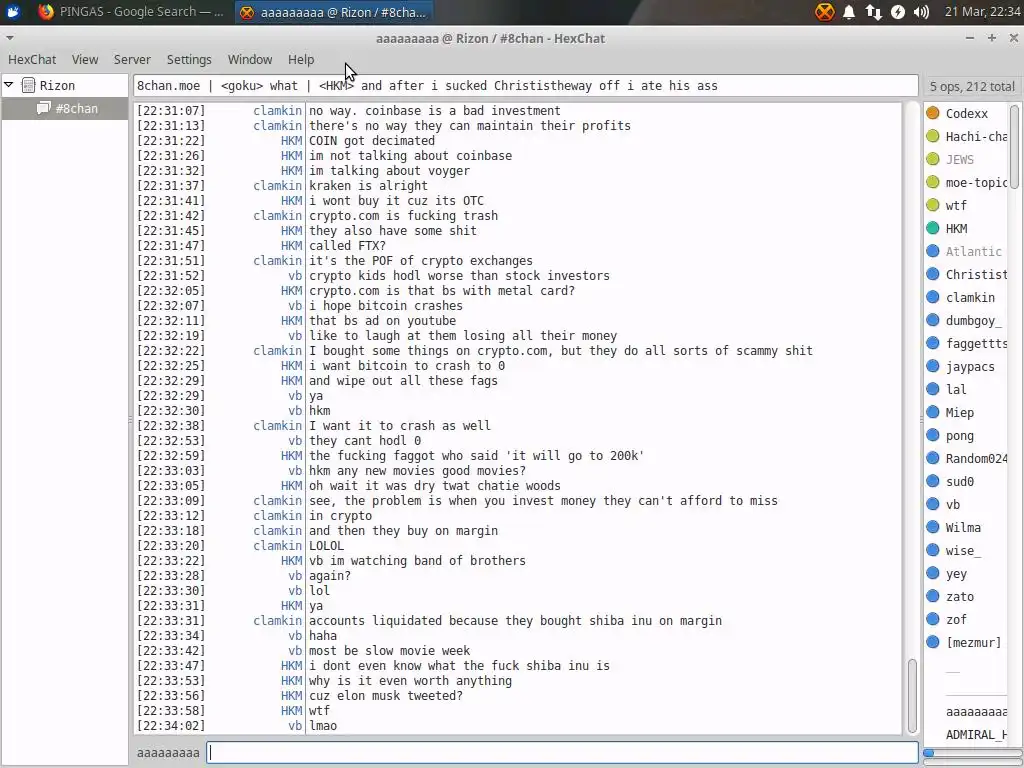1024x768 pixels.
Task: Click the orange status icon beside Codexx
Action: (x=933, y=113)
